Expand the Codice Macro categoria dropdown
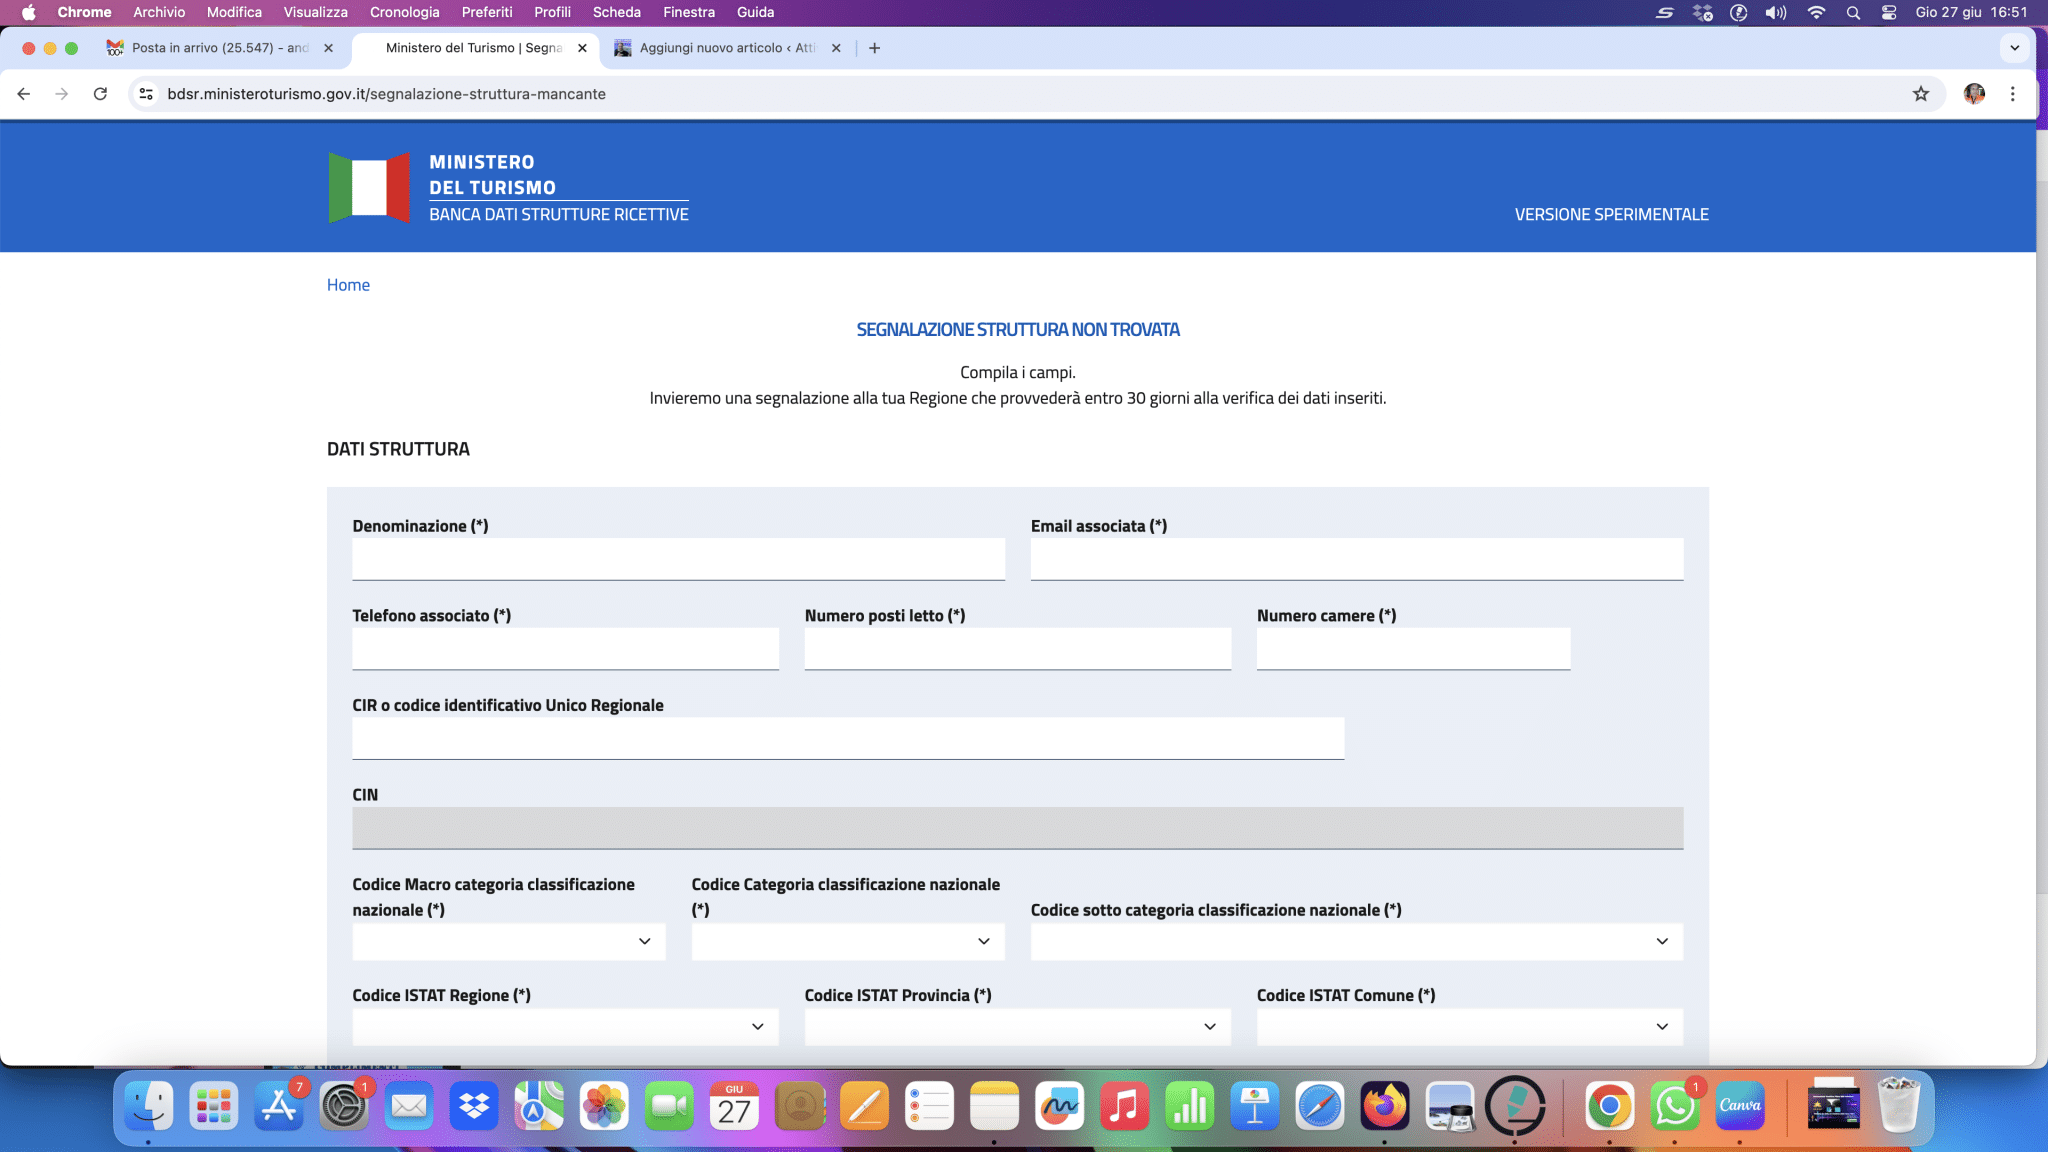 point(508,941)
